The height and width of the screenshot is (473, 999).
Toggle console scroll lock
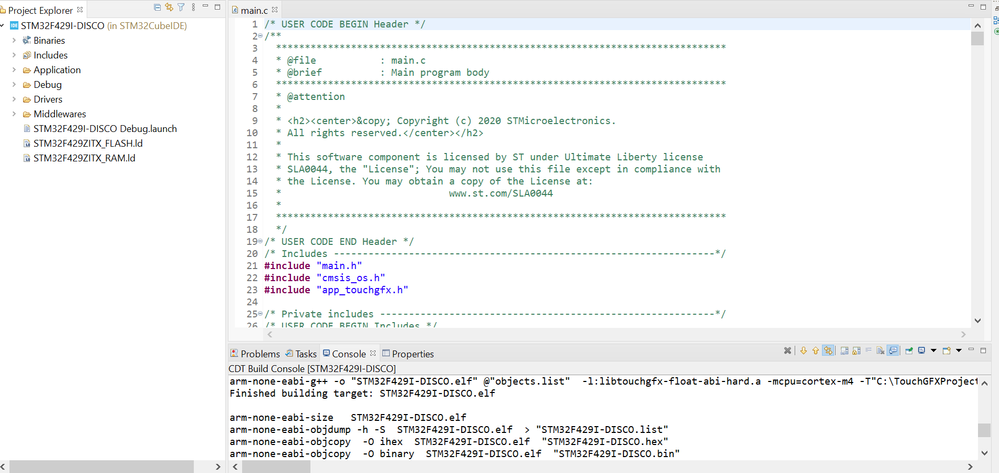point(856,351)
